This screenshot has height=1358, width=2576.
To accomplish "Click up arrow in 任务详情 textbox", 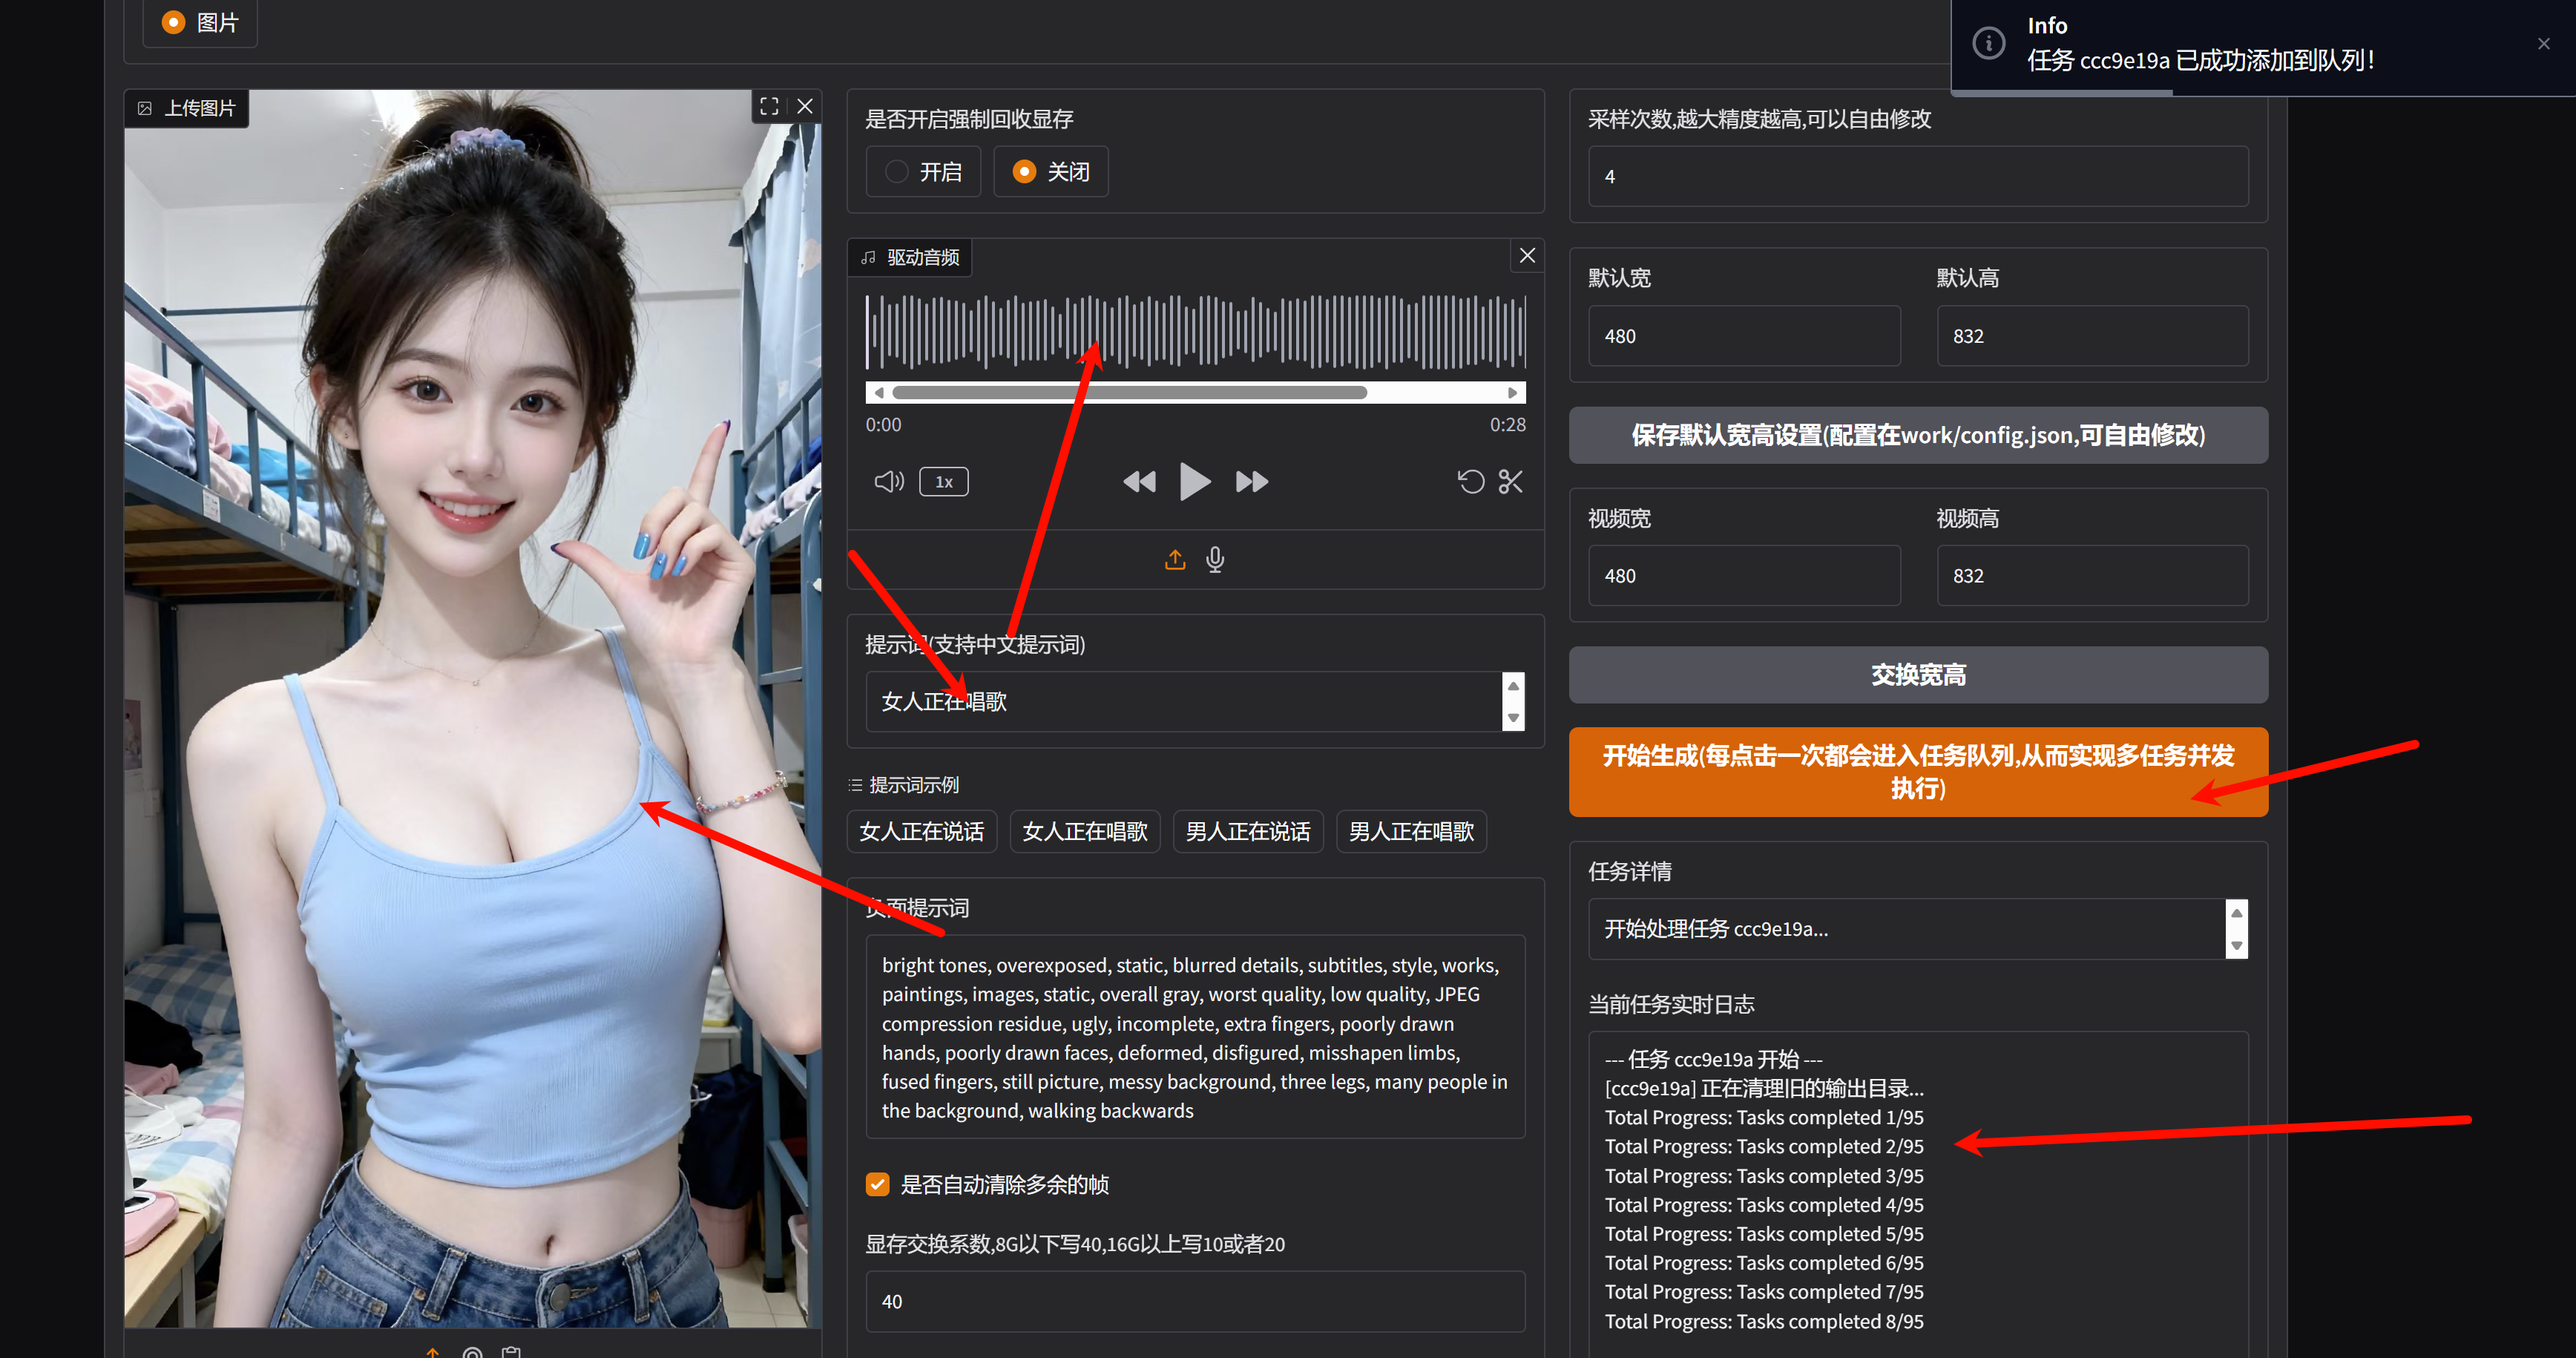I will click(x=2237, y=913).
